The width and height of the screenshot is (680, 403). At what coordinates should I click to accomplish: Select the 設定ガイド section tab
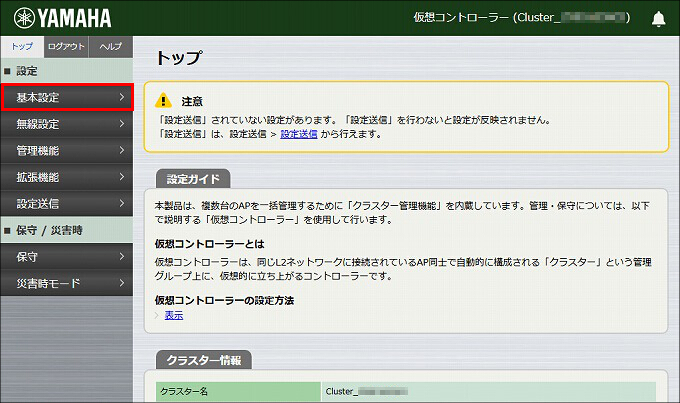pyautogui.click(x=193, y=179)
